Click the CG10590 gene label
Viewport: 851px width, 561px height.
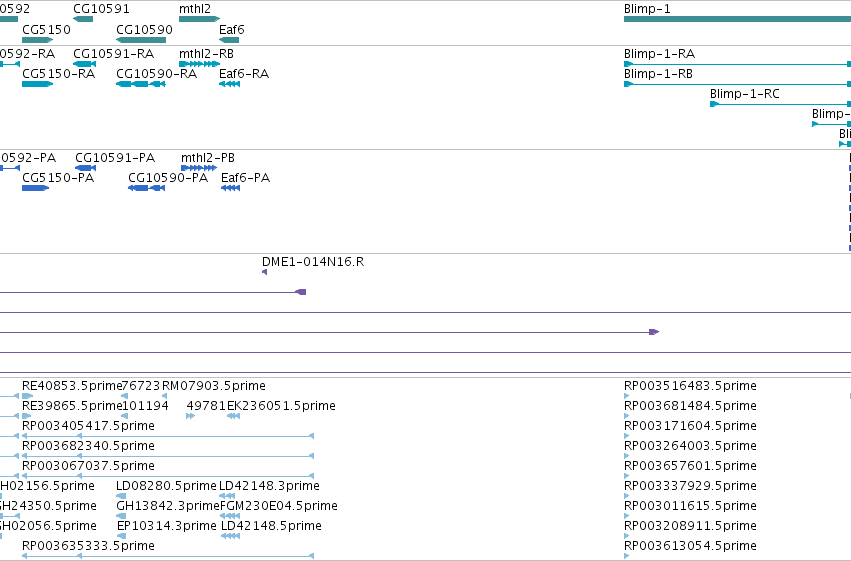[x=144, y=30]
